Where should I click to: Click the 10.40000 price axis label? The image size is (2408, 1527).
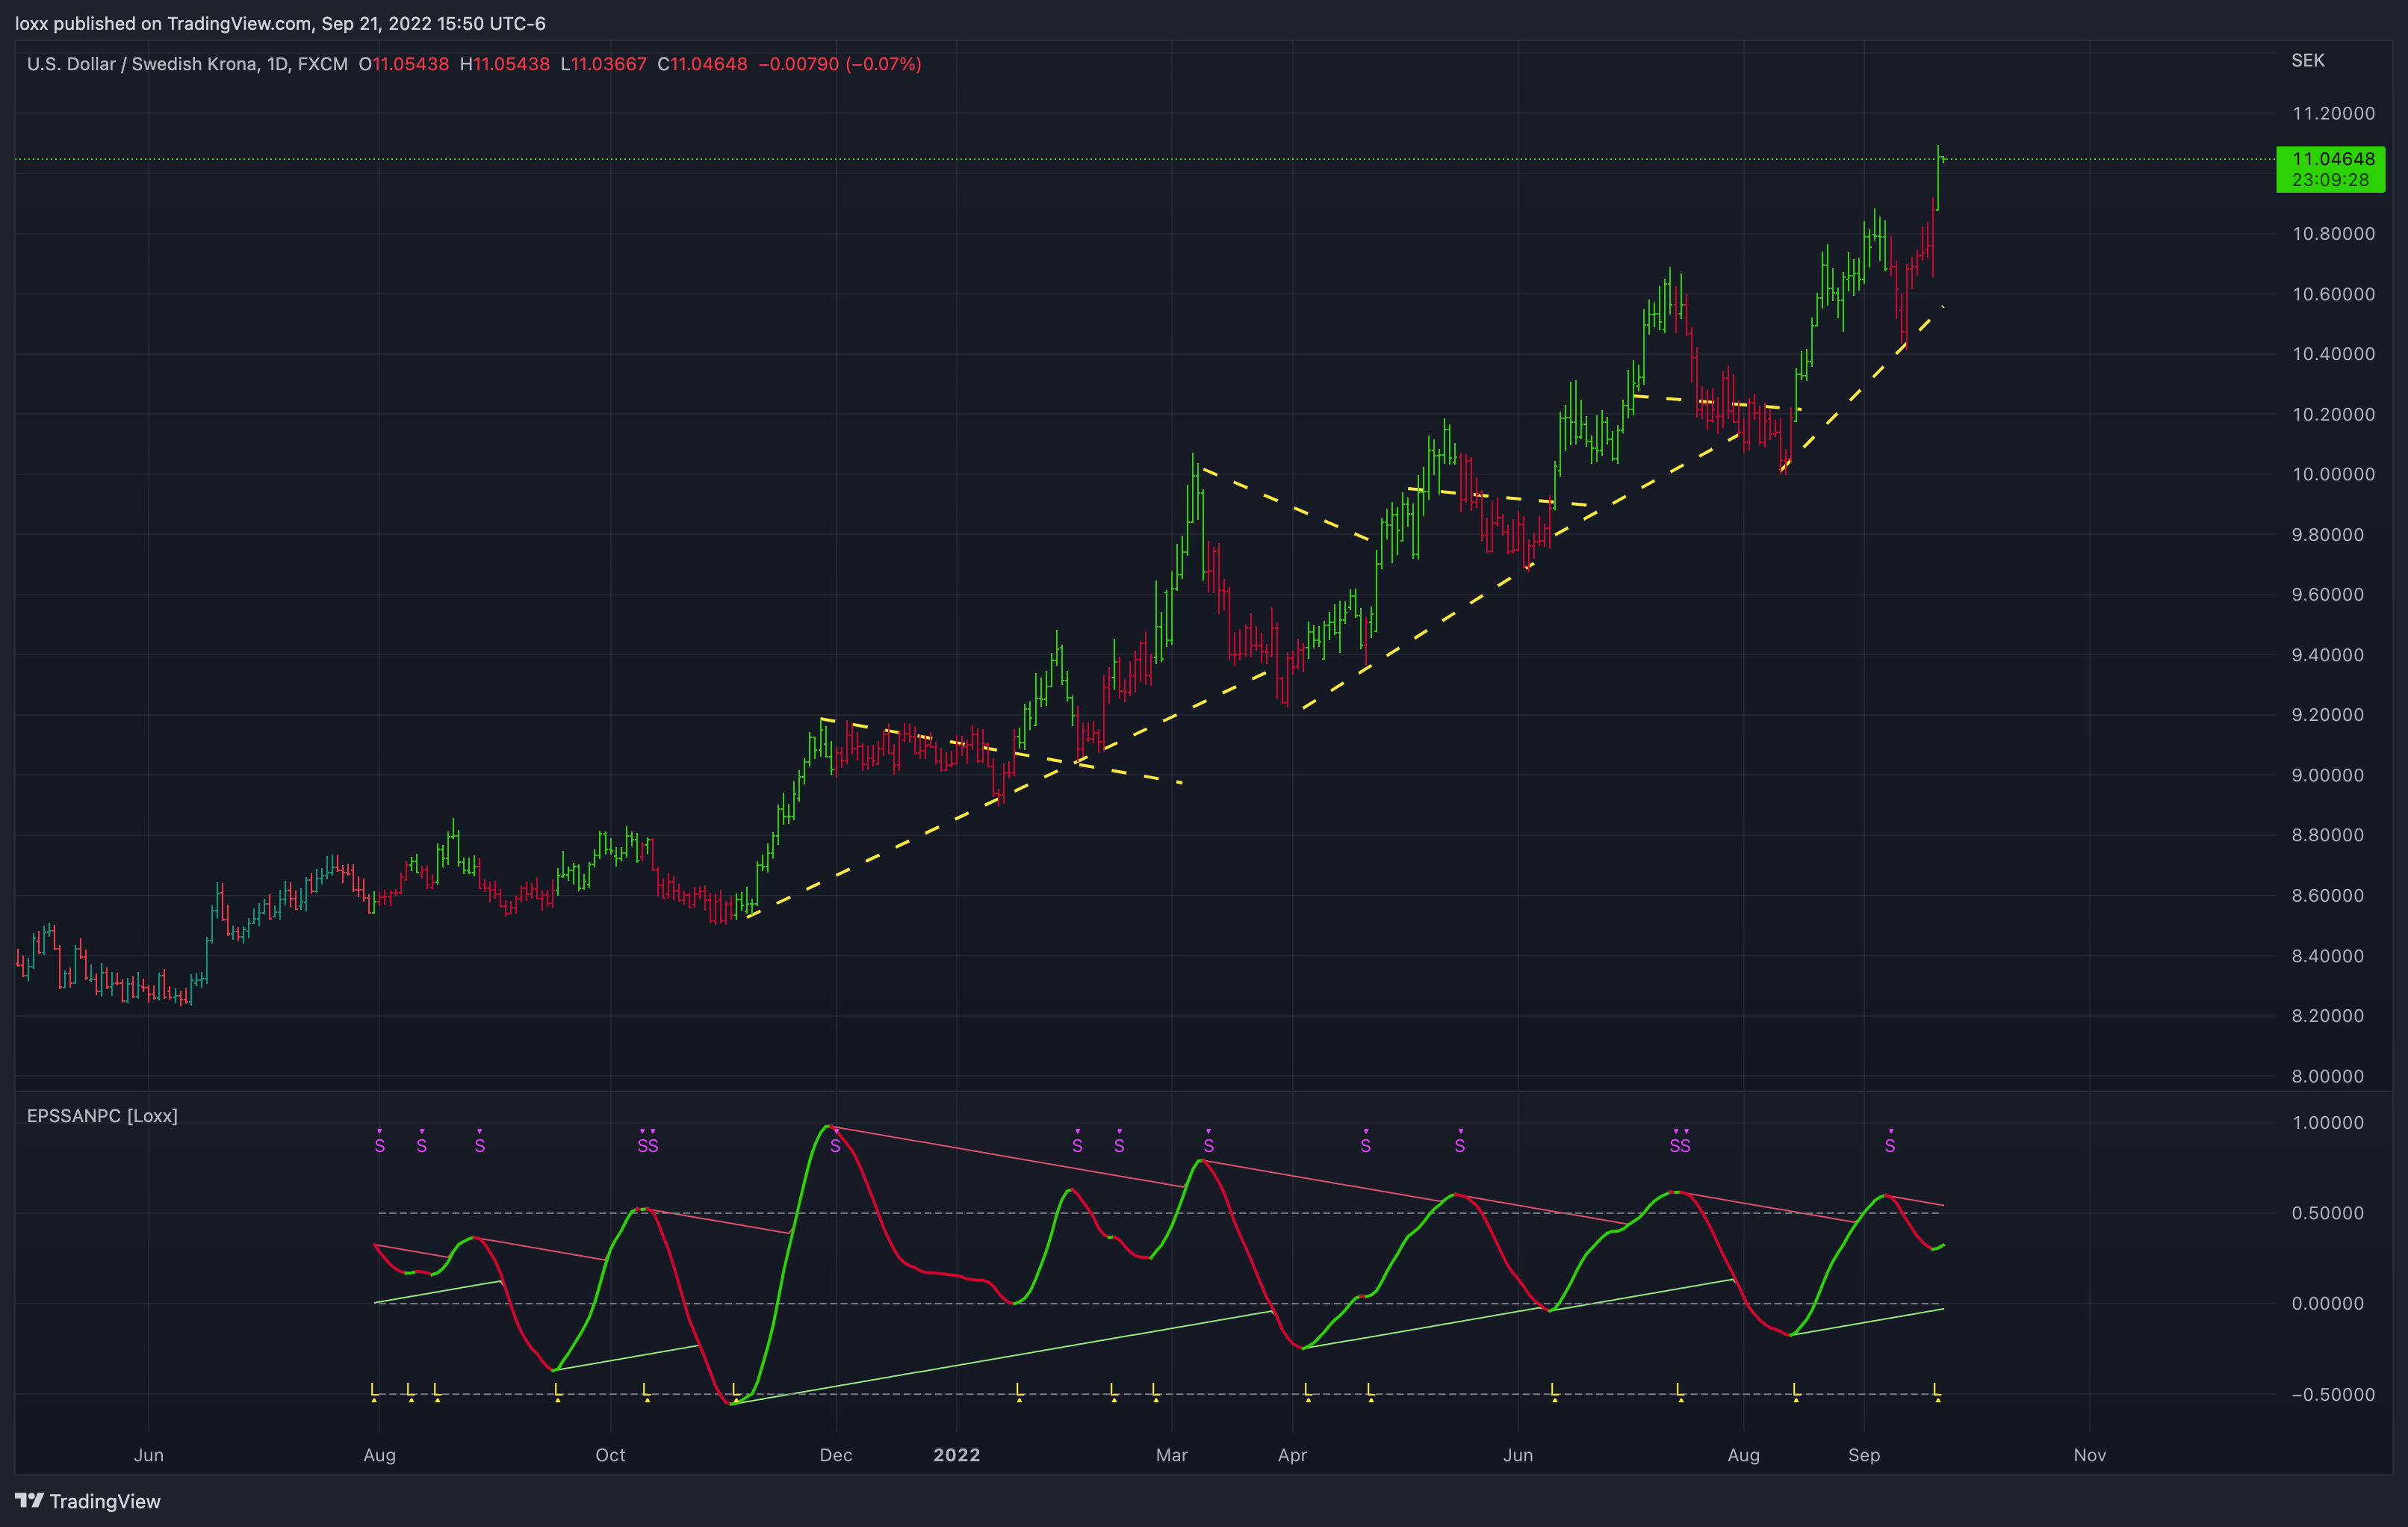(x=2333, y=354)
